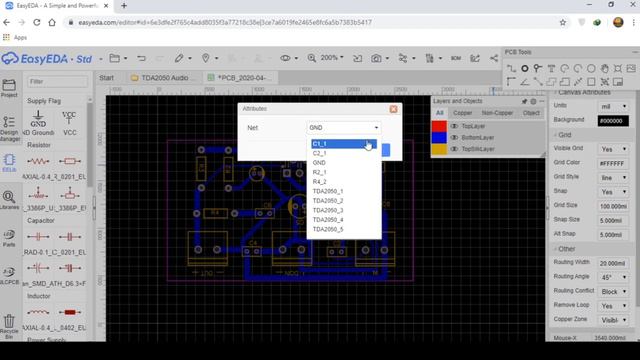The height and width of the screenshot is (360, 640).
Task: Select the Group/Ungroup tool in PCB Tools
Action: point(604,82)
